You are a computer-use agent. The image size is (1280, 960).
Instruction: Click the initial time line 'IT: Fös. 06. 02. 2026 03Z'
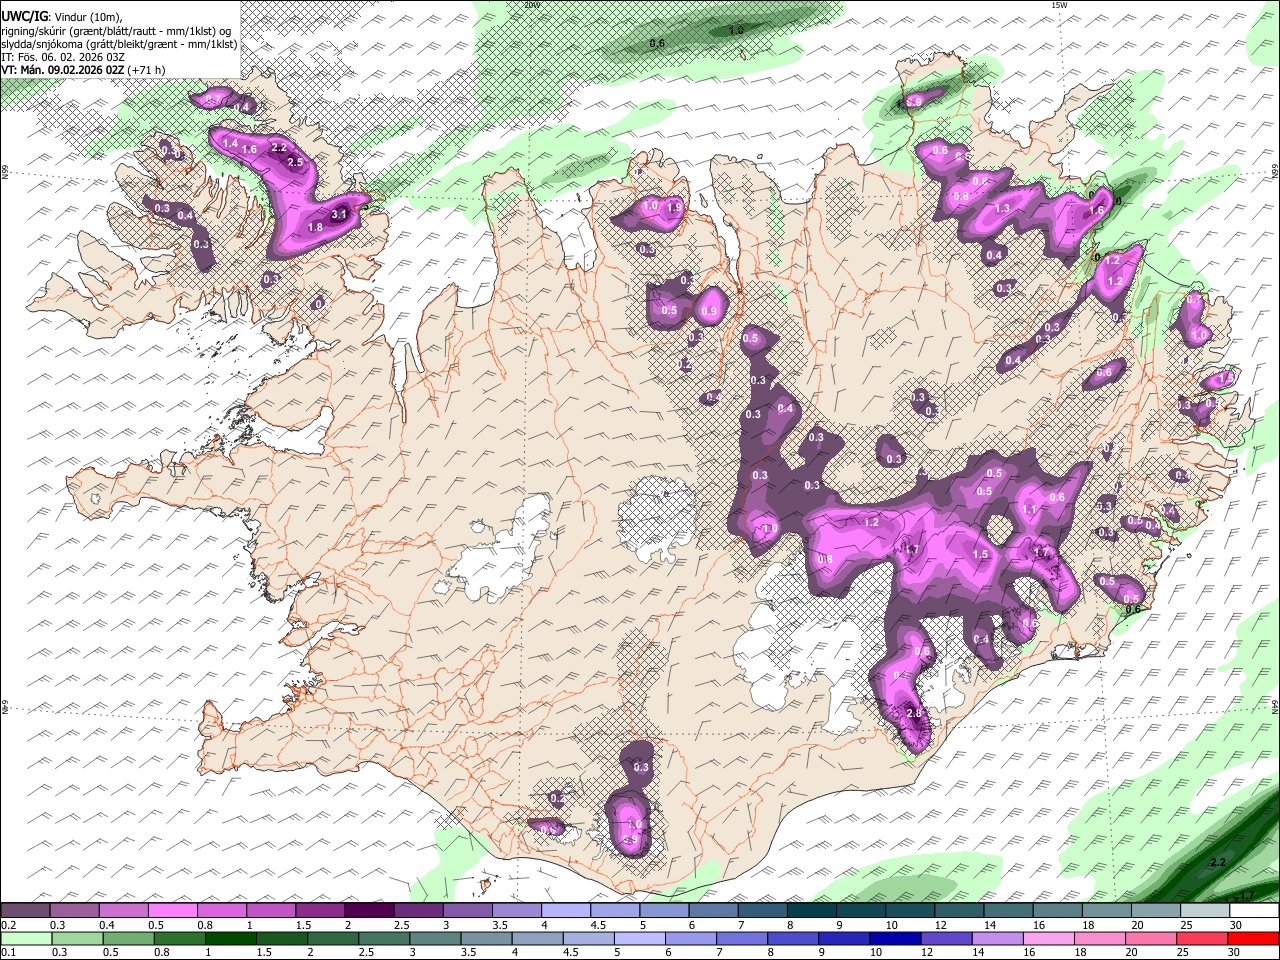coord(62,57)
